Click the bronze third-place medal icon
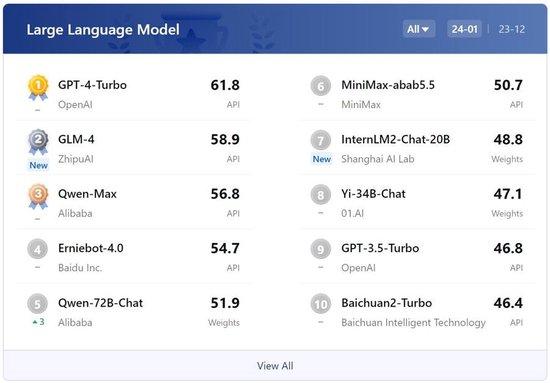 38,196
